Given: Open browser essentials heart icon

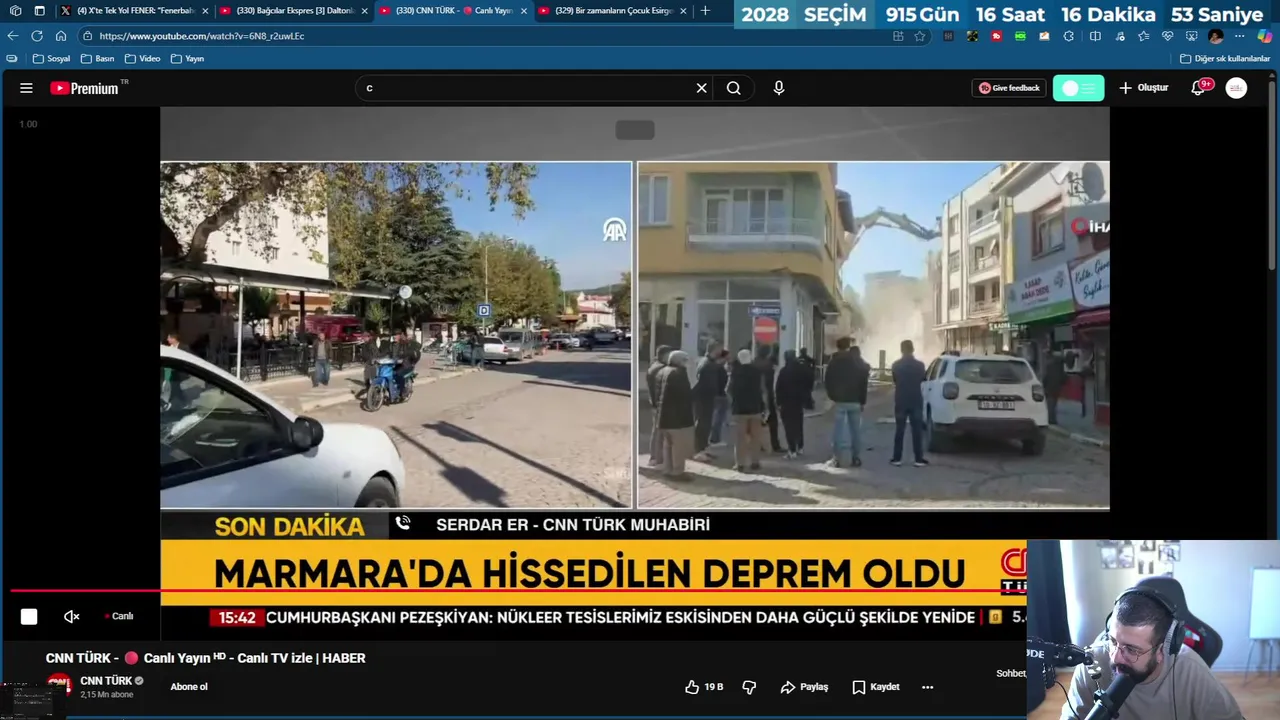Looking at the screenshot, I should click(x=1167, y=36).
